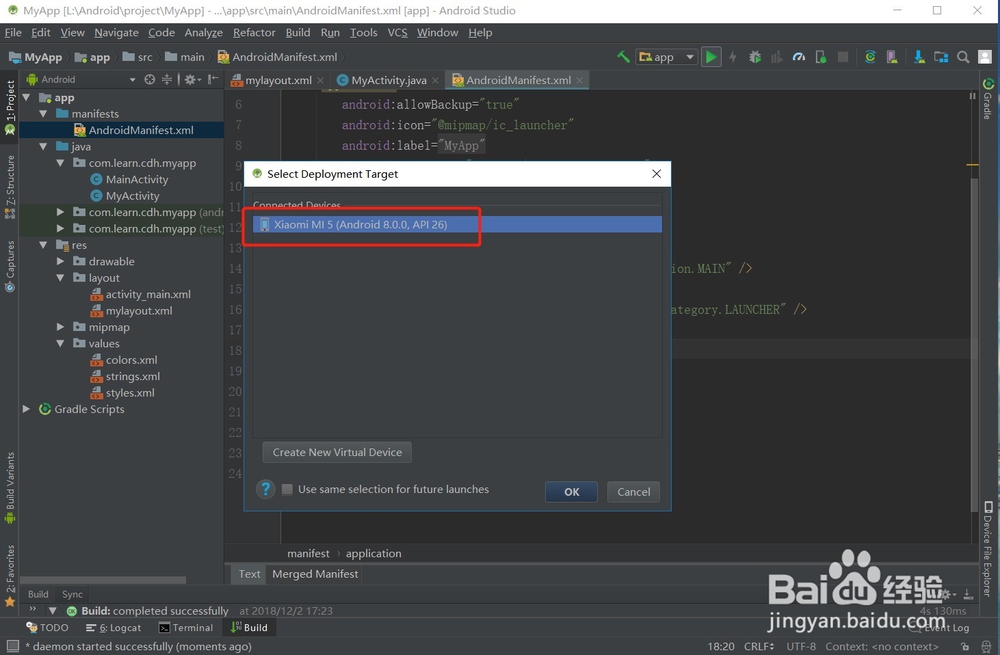The image size is (1000, 655).
Task: Click the Project panel horizontal scrollbar
Action: (103, 580)
